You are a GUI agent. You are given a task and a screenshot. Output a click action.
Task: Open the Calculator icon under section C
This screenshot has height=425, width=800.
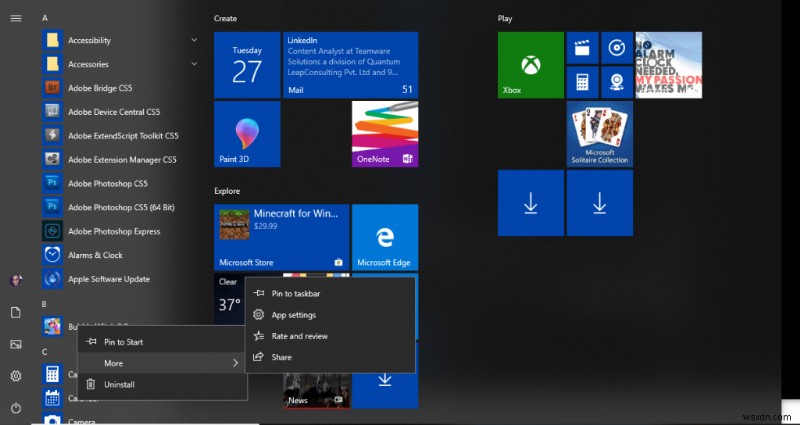[x=52, y=374]
